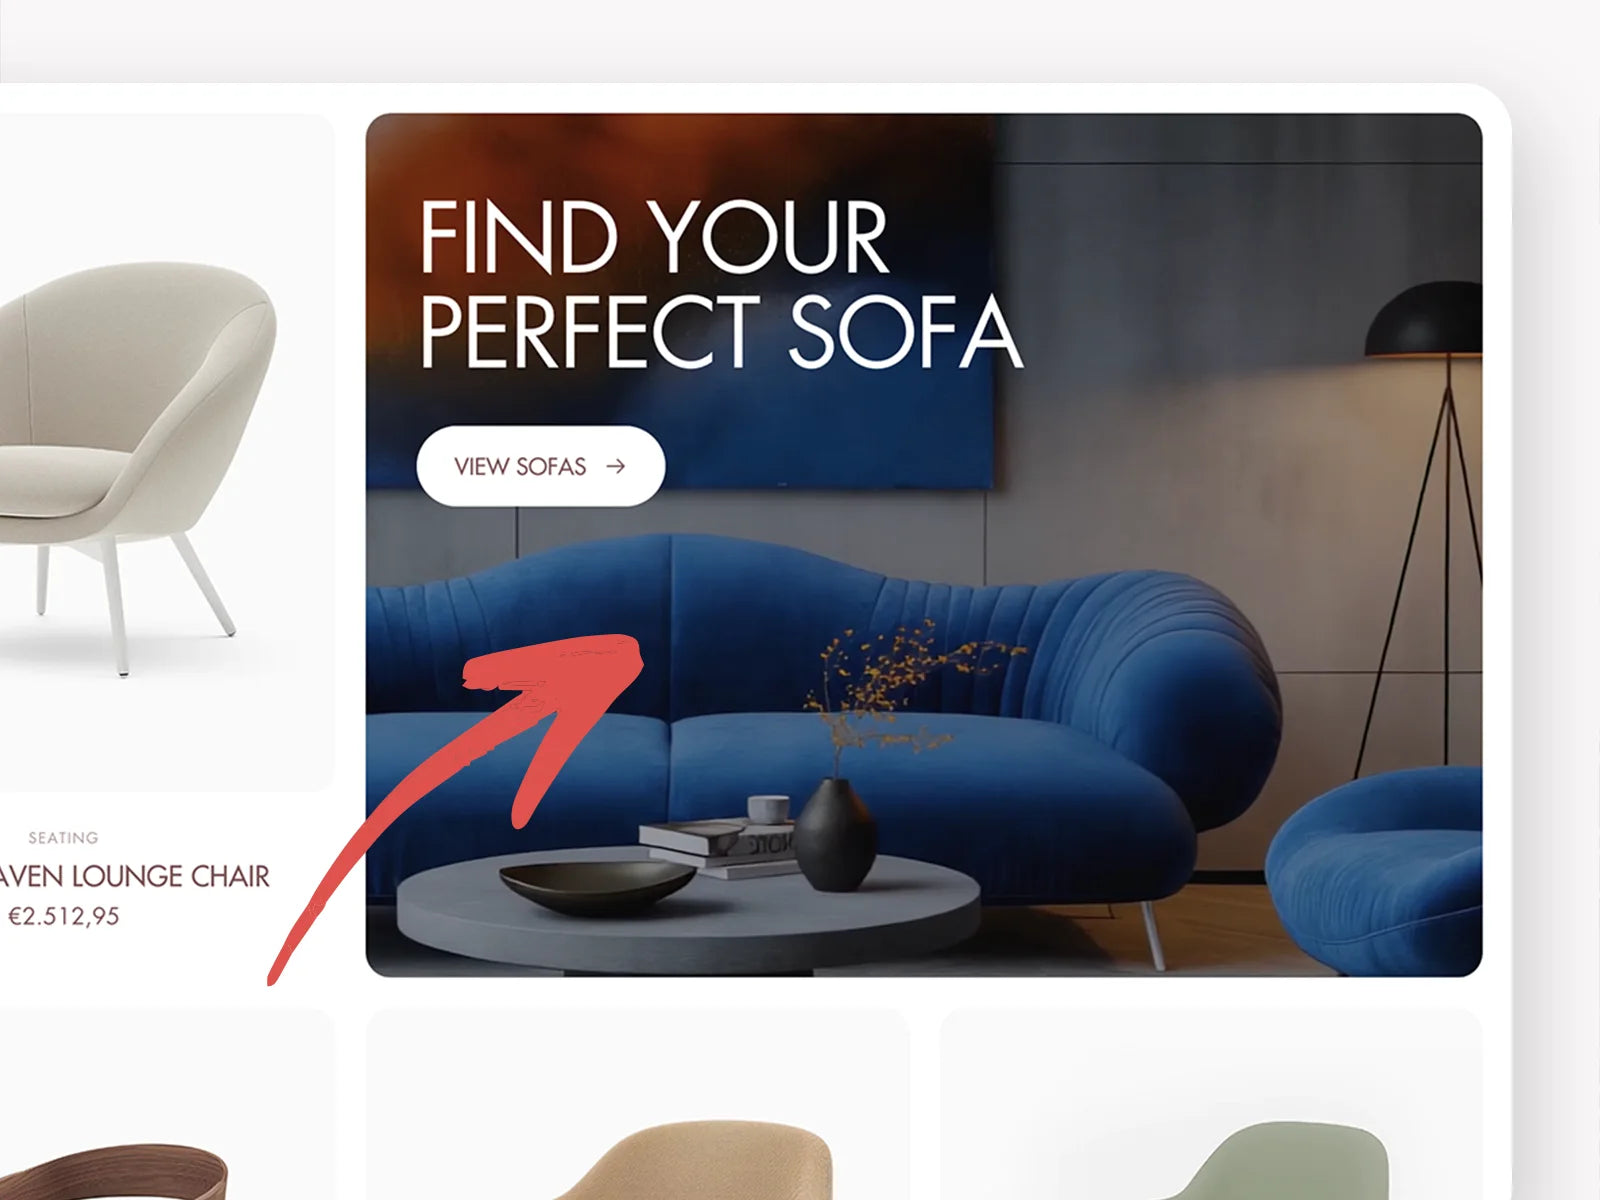Click the arrow icon inside View Sofas
Screen dimensions: 1600x1200
pos(616,466)
